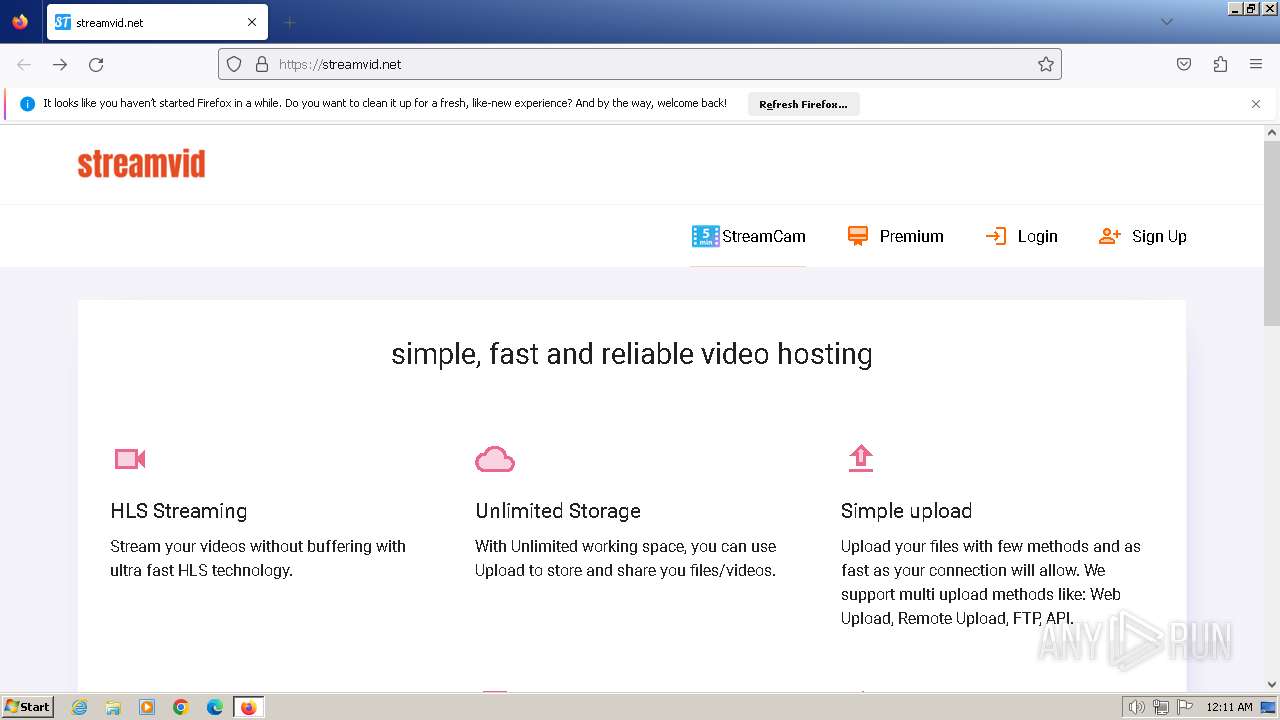Open the Login page

pos(1021,236)
